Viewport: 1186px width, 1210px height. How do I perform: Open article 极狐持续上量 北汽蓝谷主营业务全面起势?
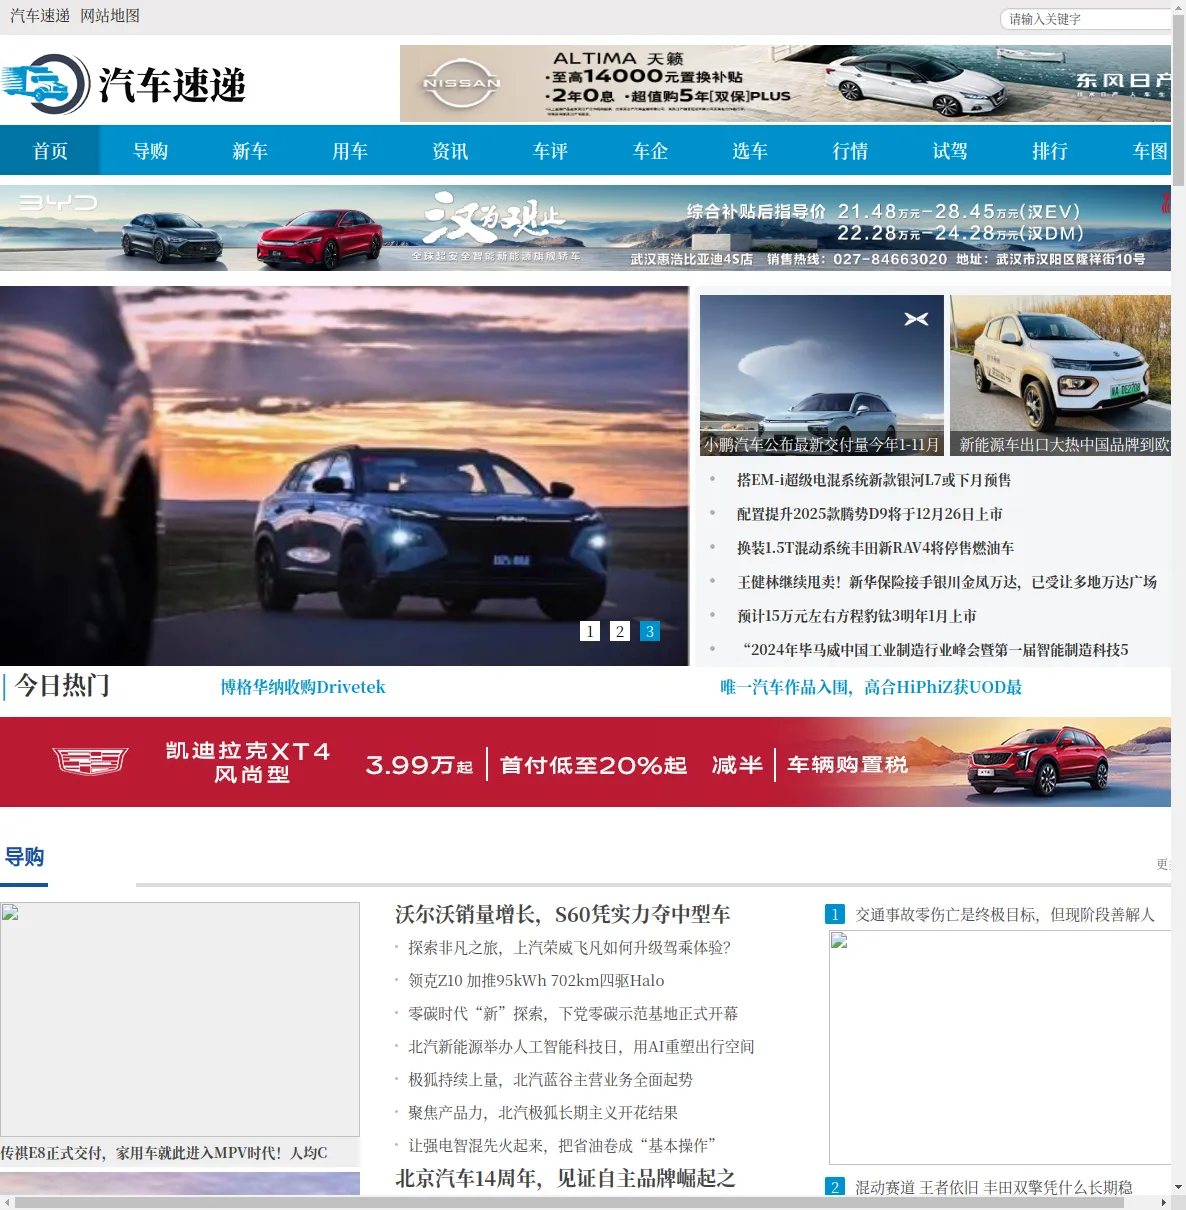click(550, 1079)
